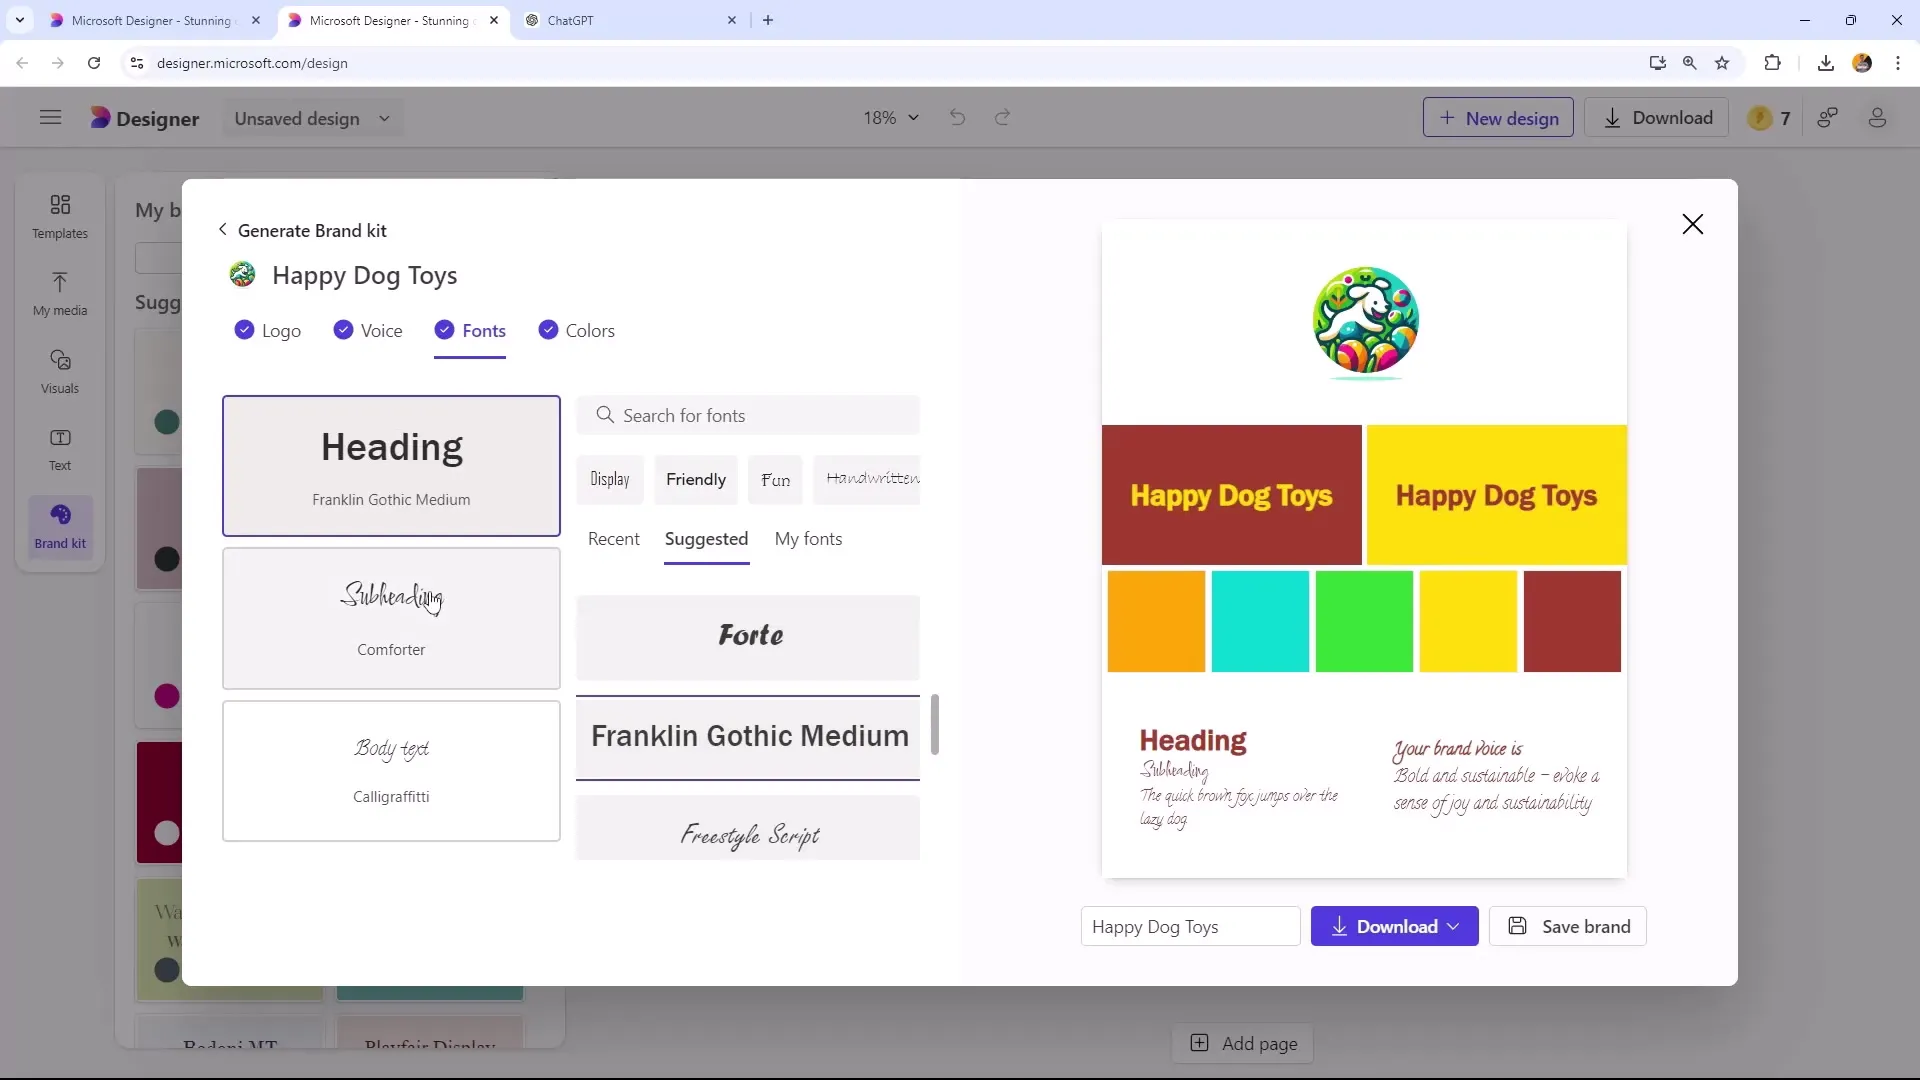This screenshot has width=1920, height=1080.
Task: Switch to the Recent fonts tab
Action: (613, 539)
